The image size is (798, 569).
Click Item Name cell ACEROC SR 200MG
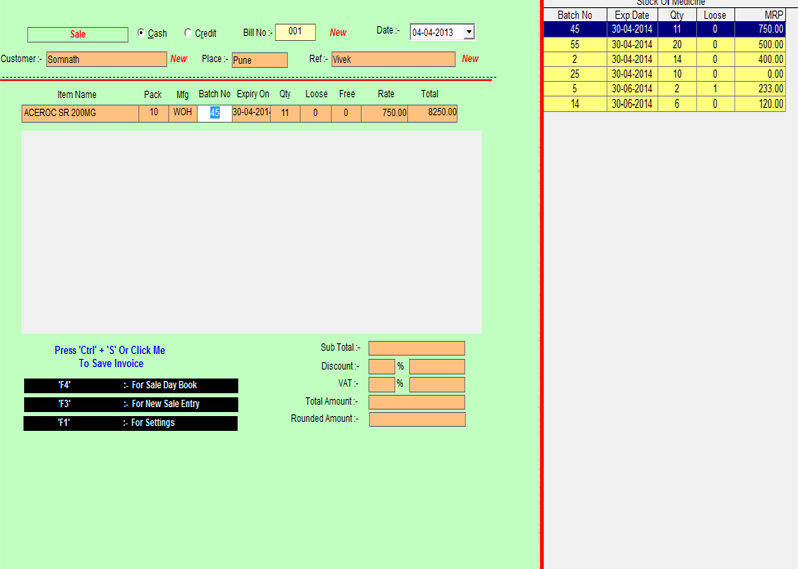tap(80, 113)
